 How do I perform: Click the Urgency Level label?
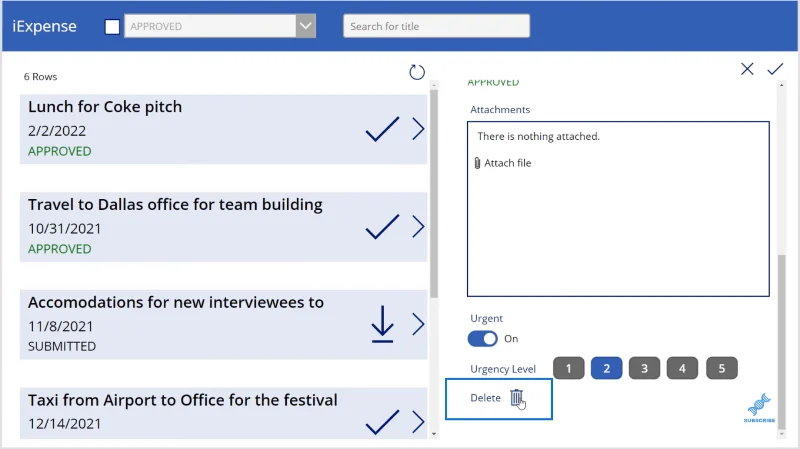[503, 369]
